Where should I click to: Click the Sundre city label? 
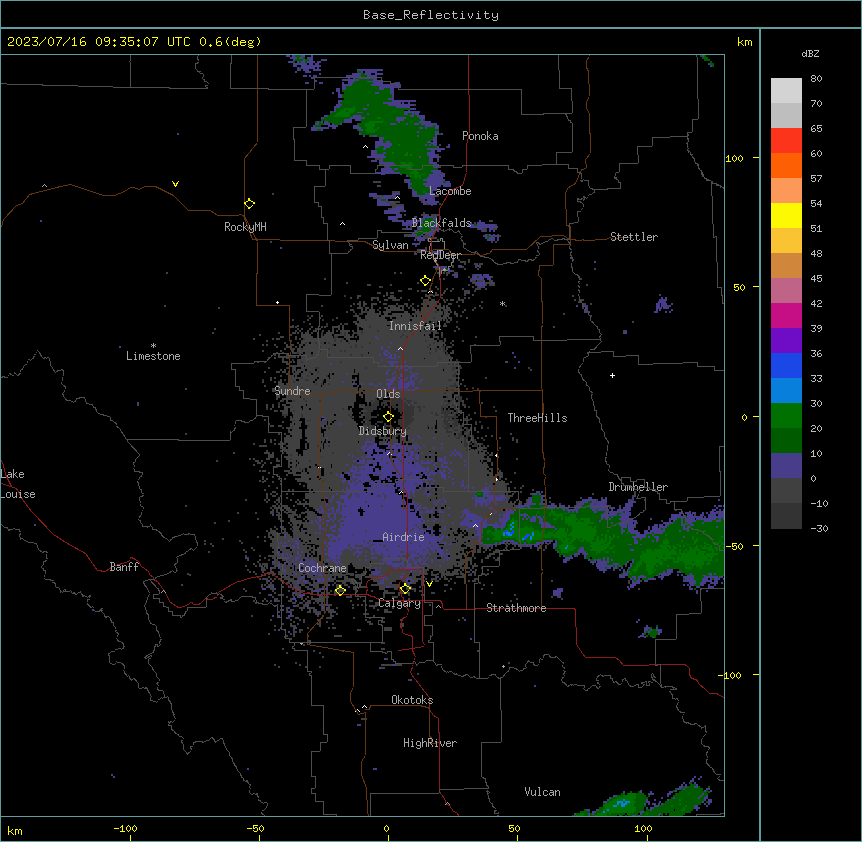[292, 391]
